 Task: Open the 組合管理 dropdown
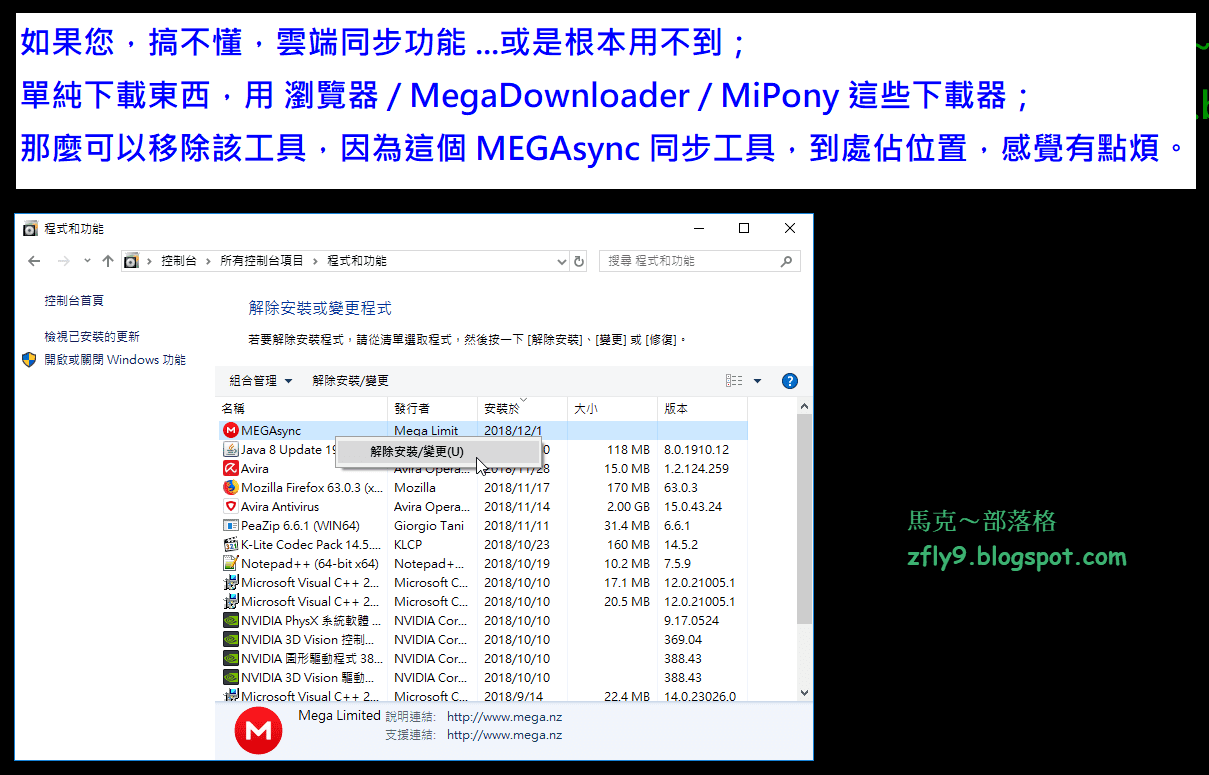[260, 381]
